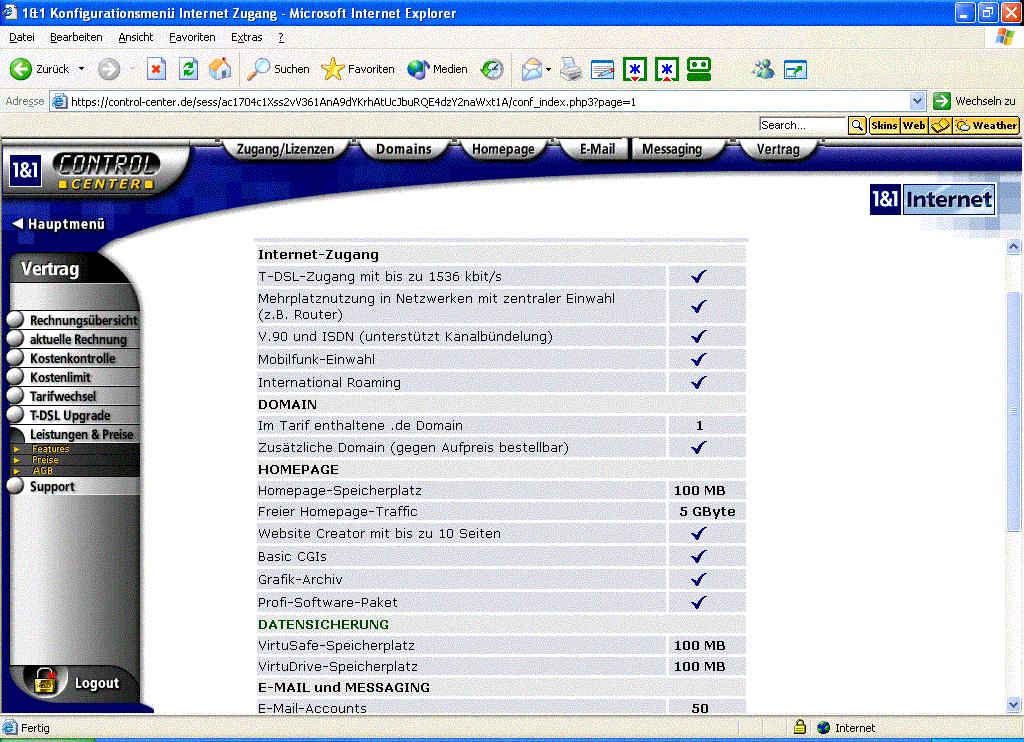
Task: Print the page with the printer icon
Action: 571,69
